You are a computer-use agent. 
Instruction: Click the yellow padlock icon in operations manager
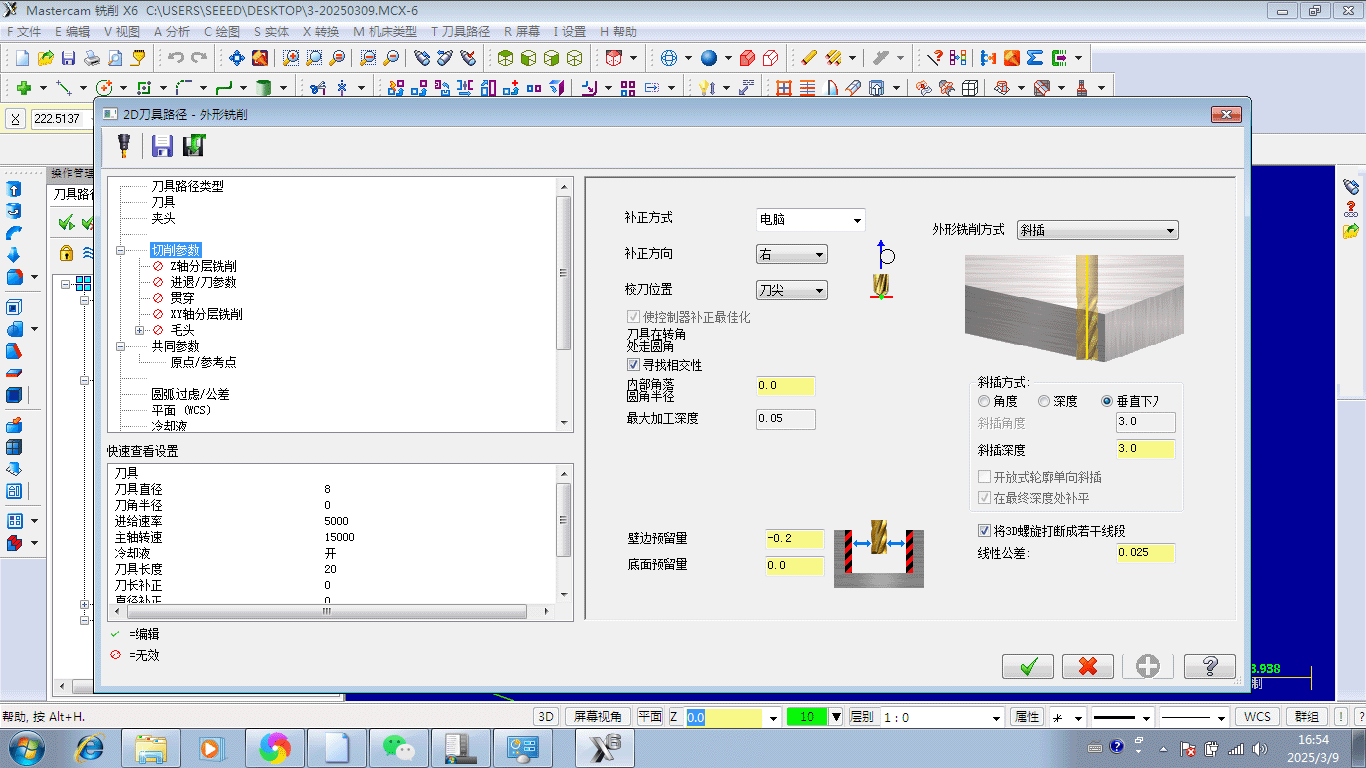pyautogui.click(x=67, y=252)
